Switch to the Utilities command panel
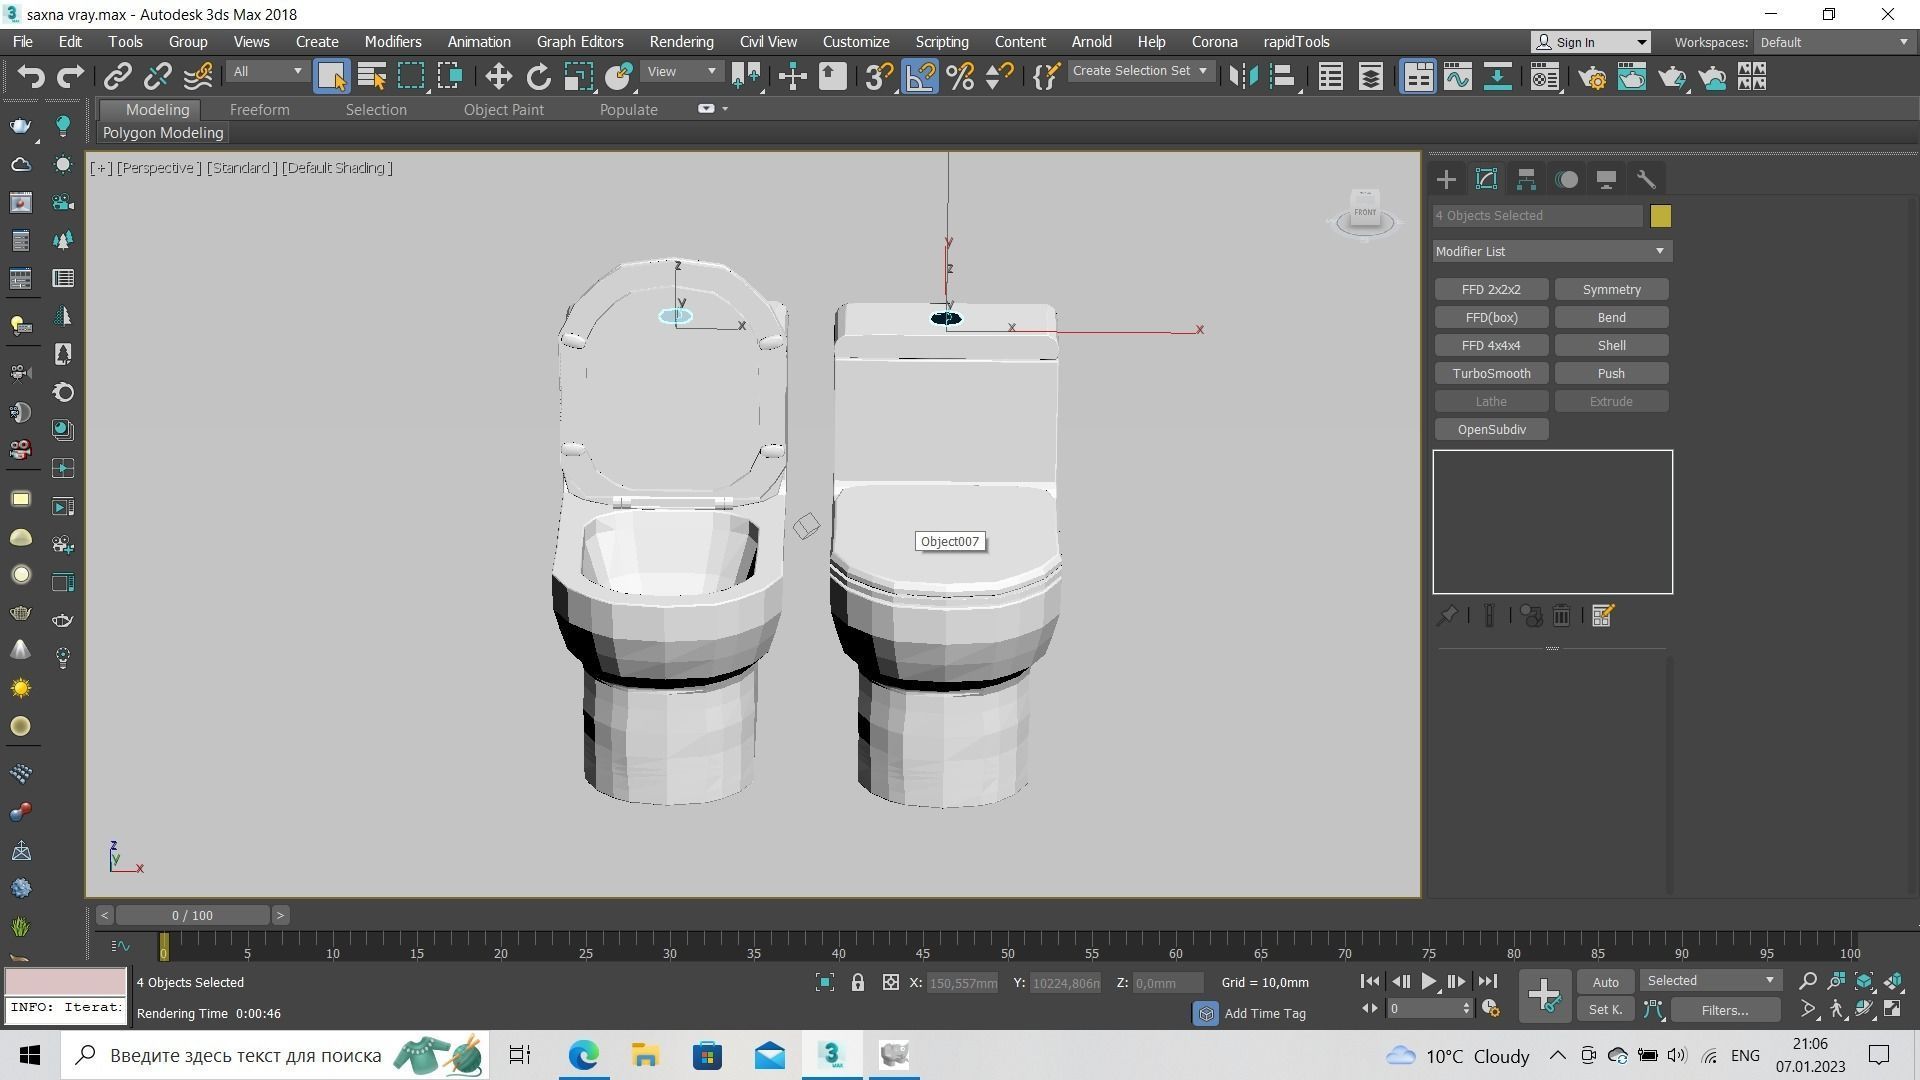This screenshot has width=1920, height=1080. [1646, 180]
